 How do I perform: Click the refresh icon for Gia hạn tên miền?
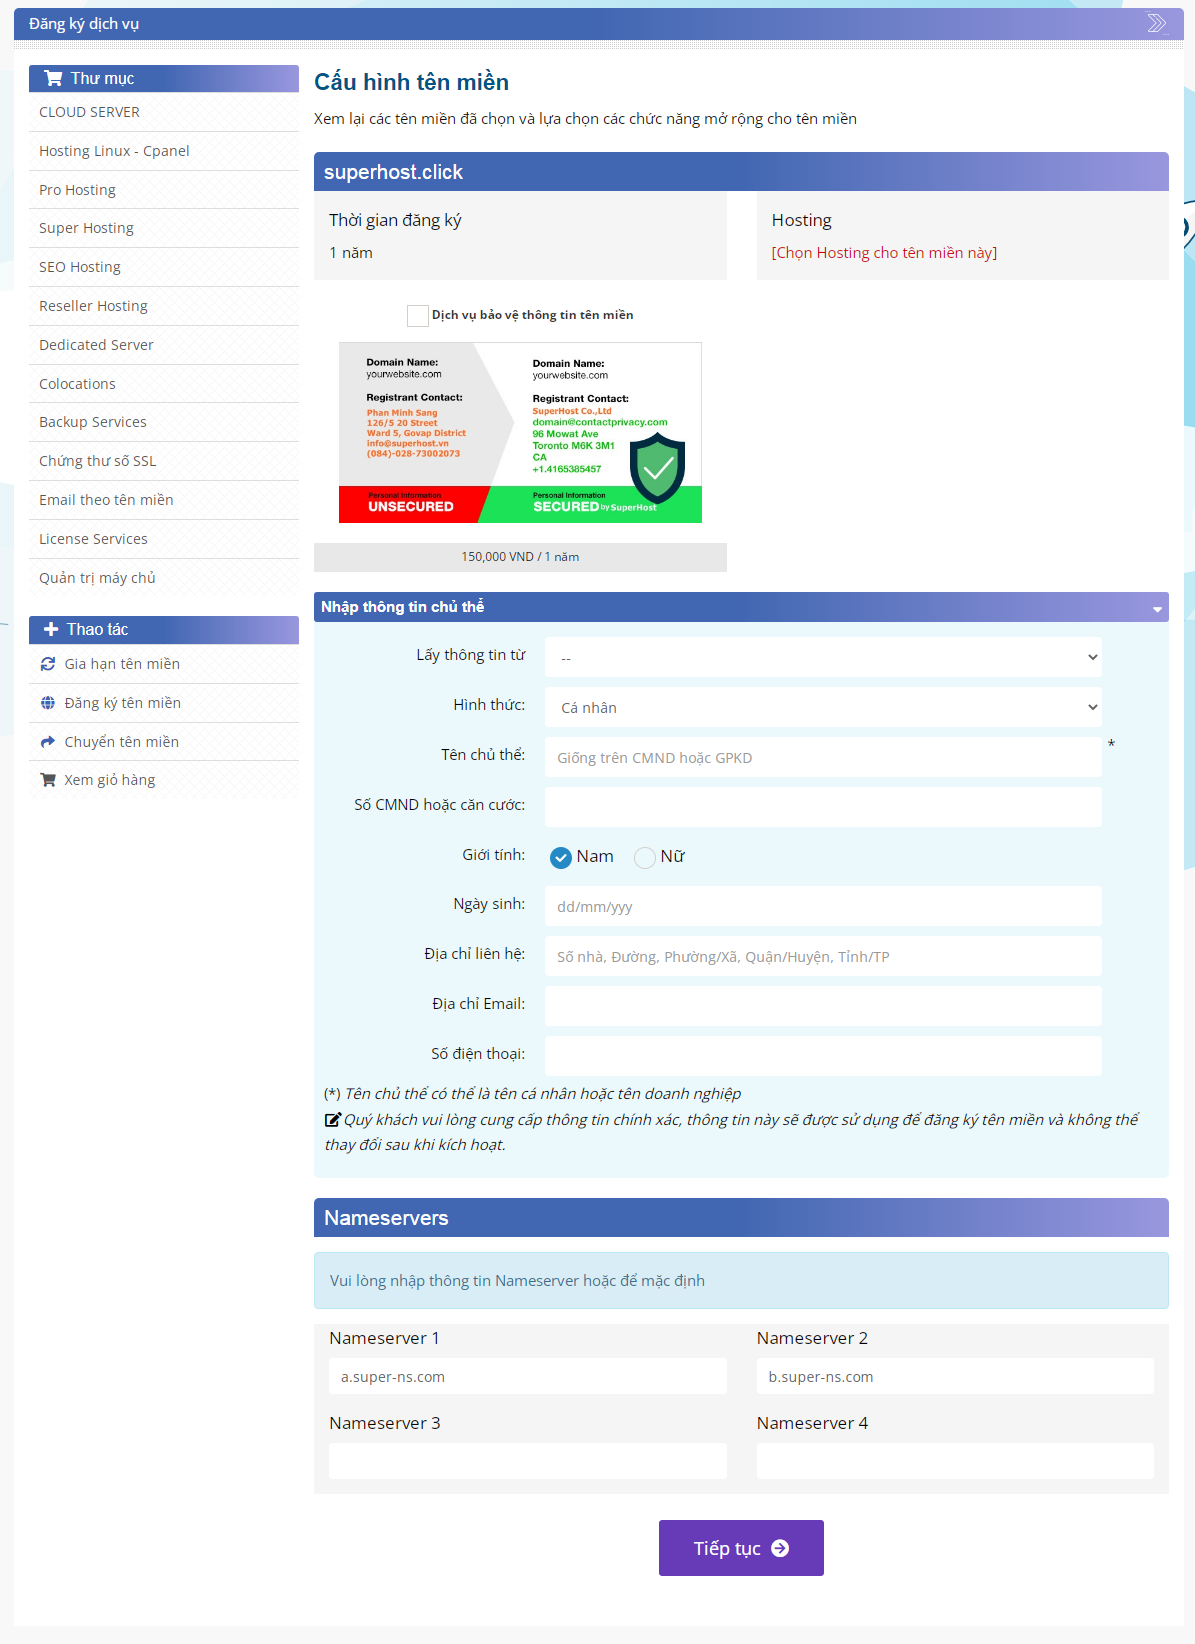(48, 664)
